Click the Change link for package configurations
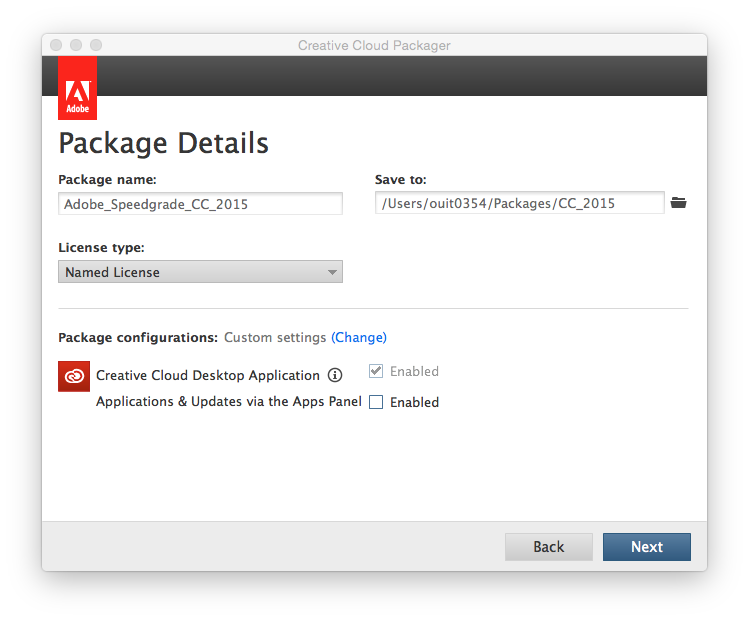 point(358,337)
